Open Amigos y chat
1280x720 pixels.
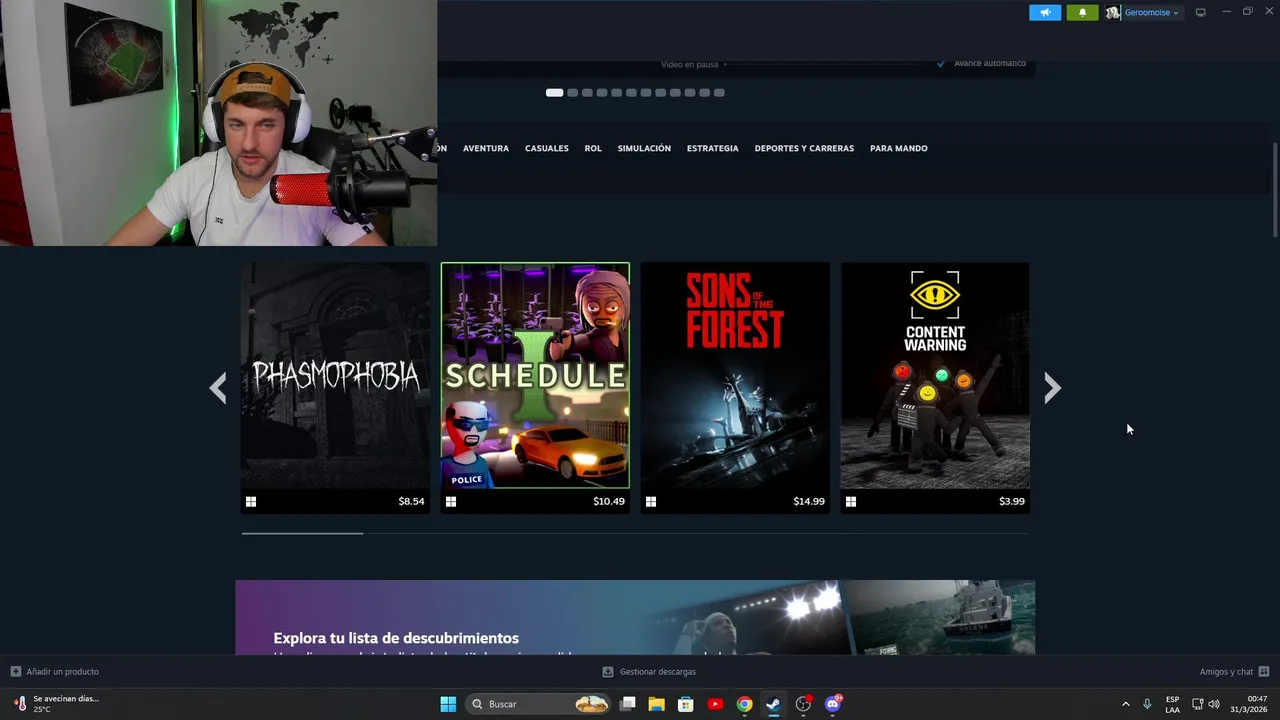[x=1226, y=672]
